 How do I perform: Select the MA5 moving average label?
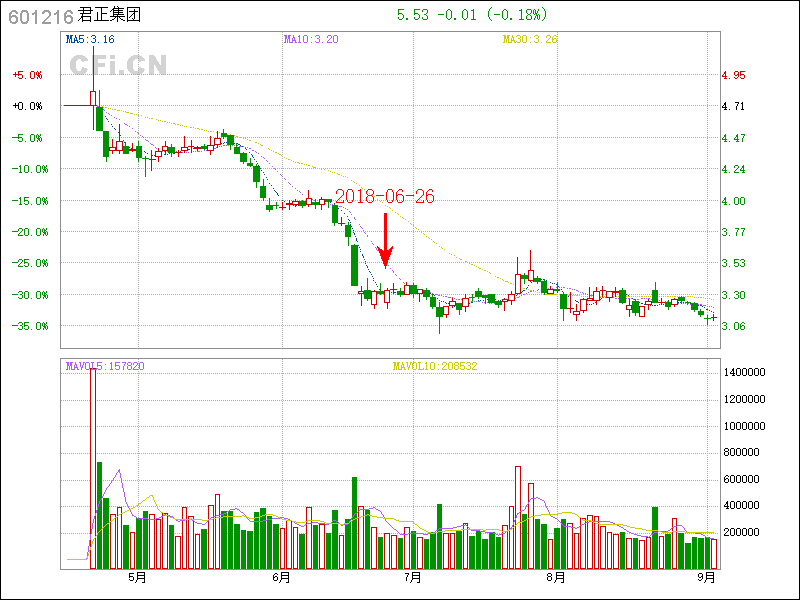[x=90, y=39]
